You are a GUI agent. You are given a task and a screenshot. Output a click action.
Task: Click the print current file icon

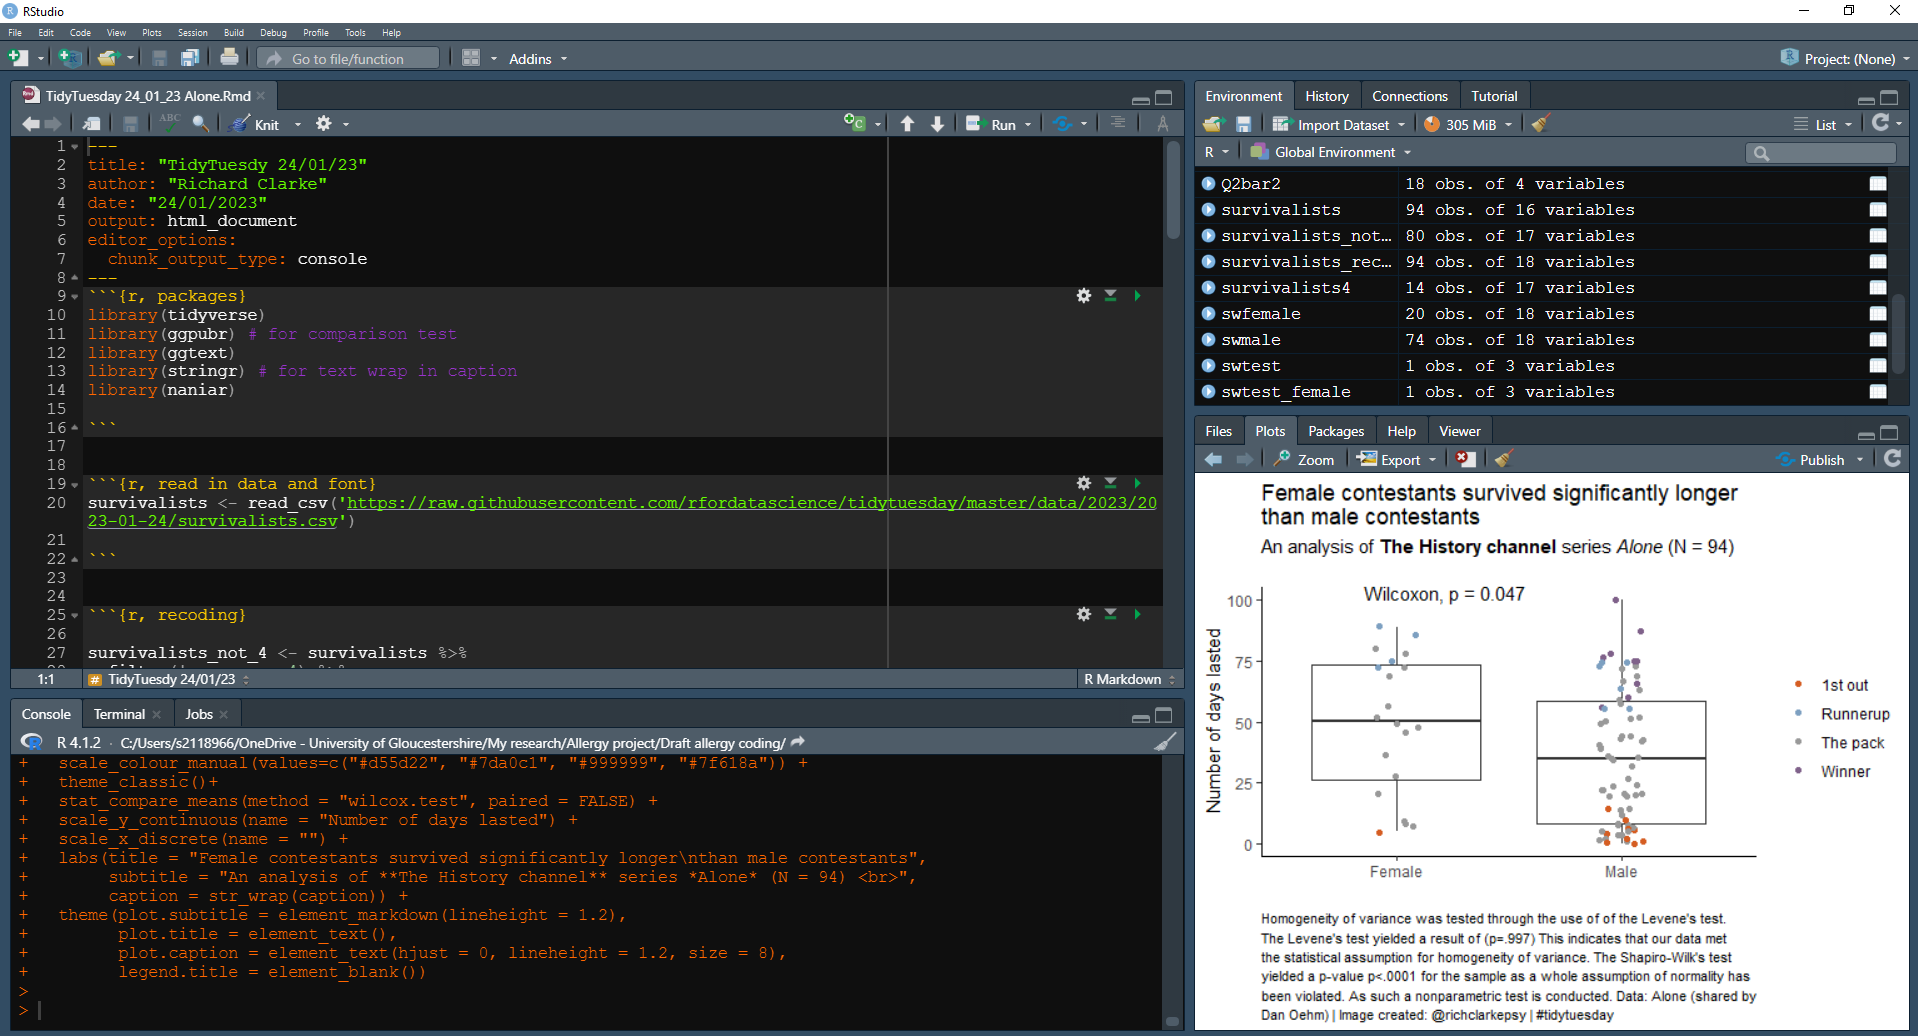pos(229,58)
